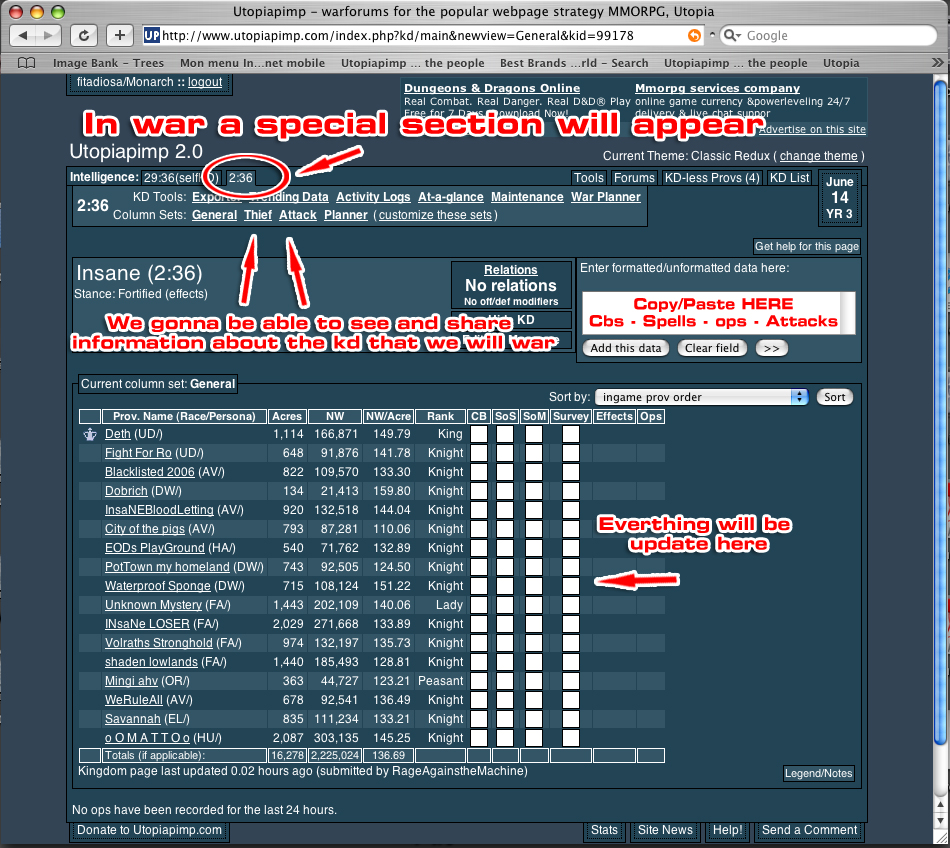Tick the SoM checkbox for Blacklisted 2006

coord(534,472)
